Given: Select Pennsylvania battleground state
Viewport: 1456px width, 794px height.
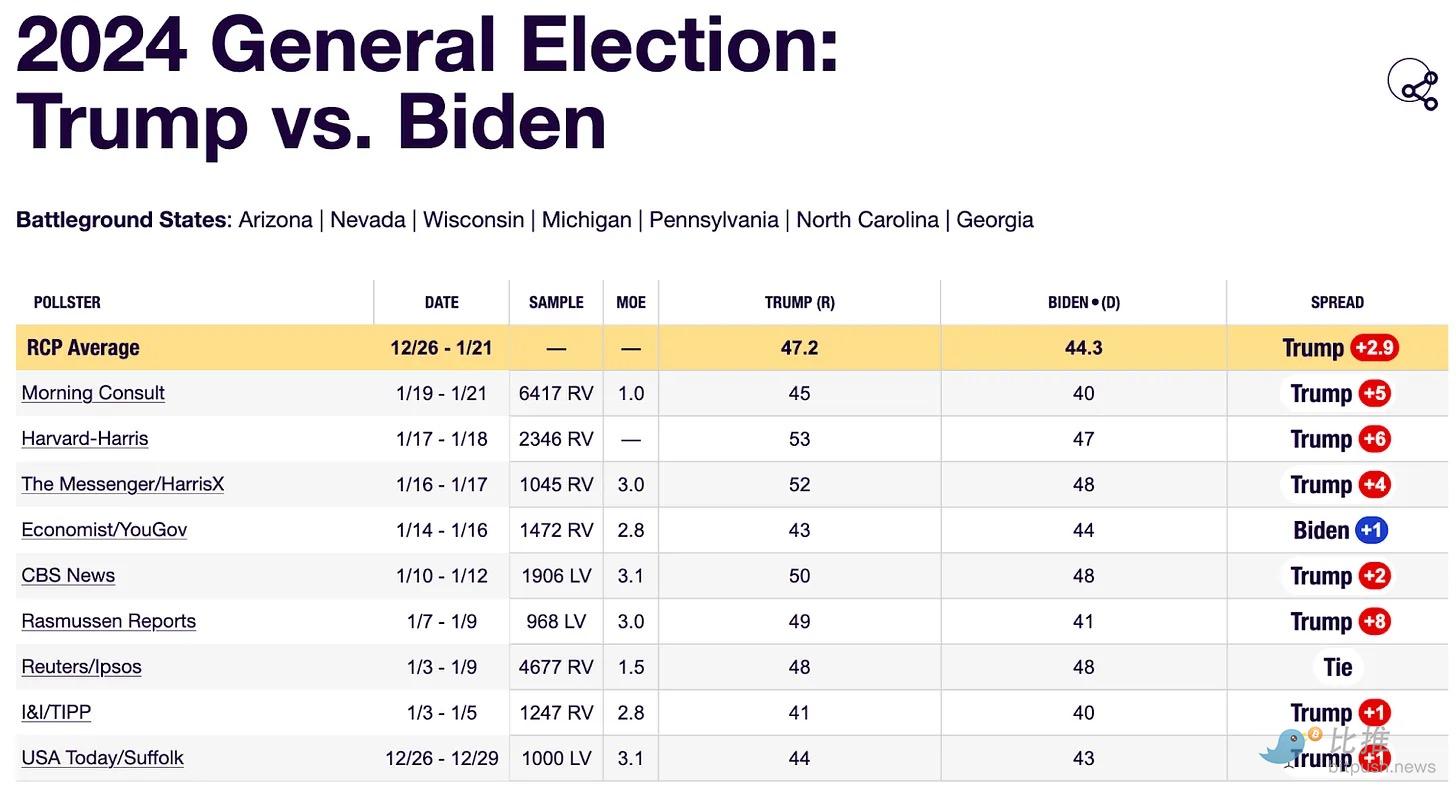Looking at the screenshot, I should 714,220.
